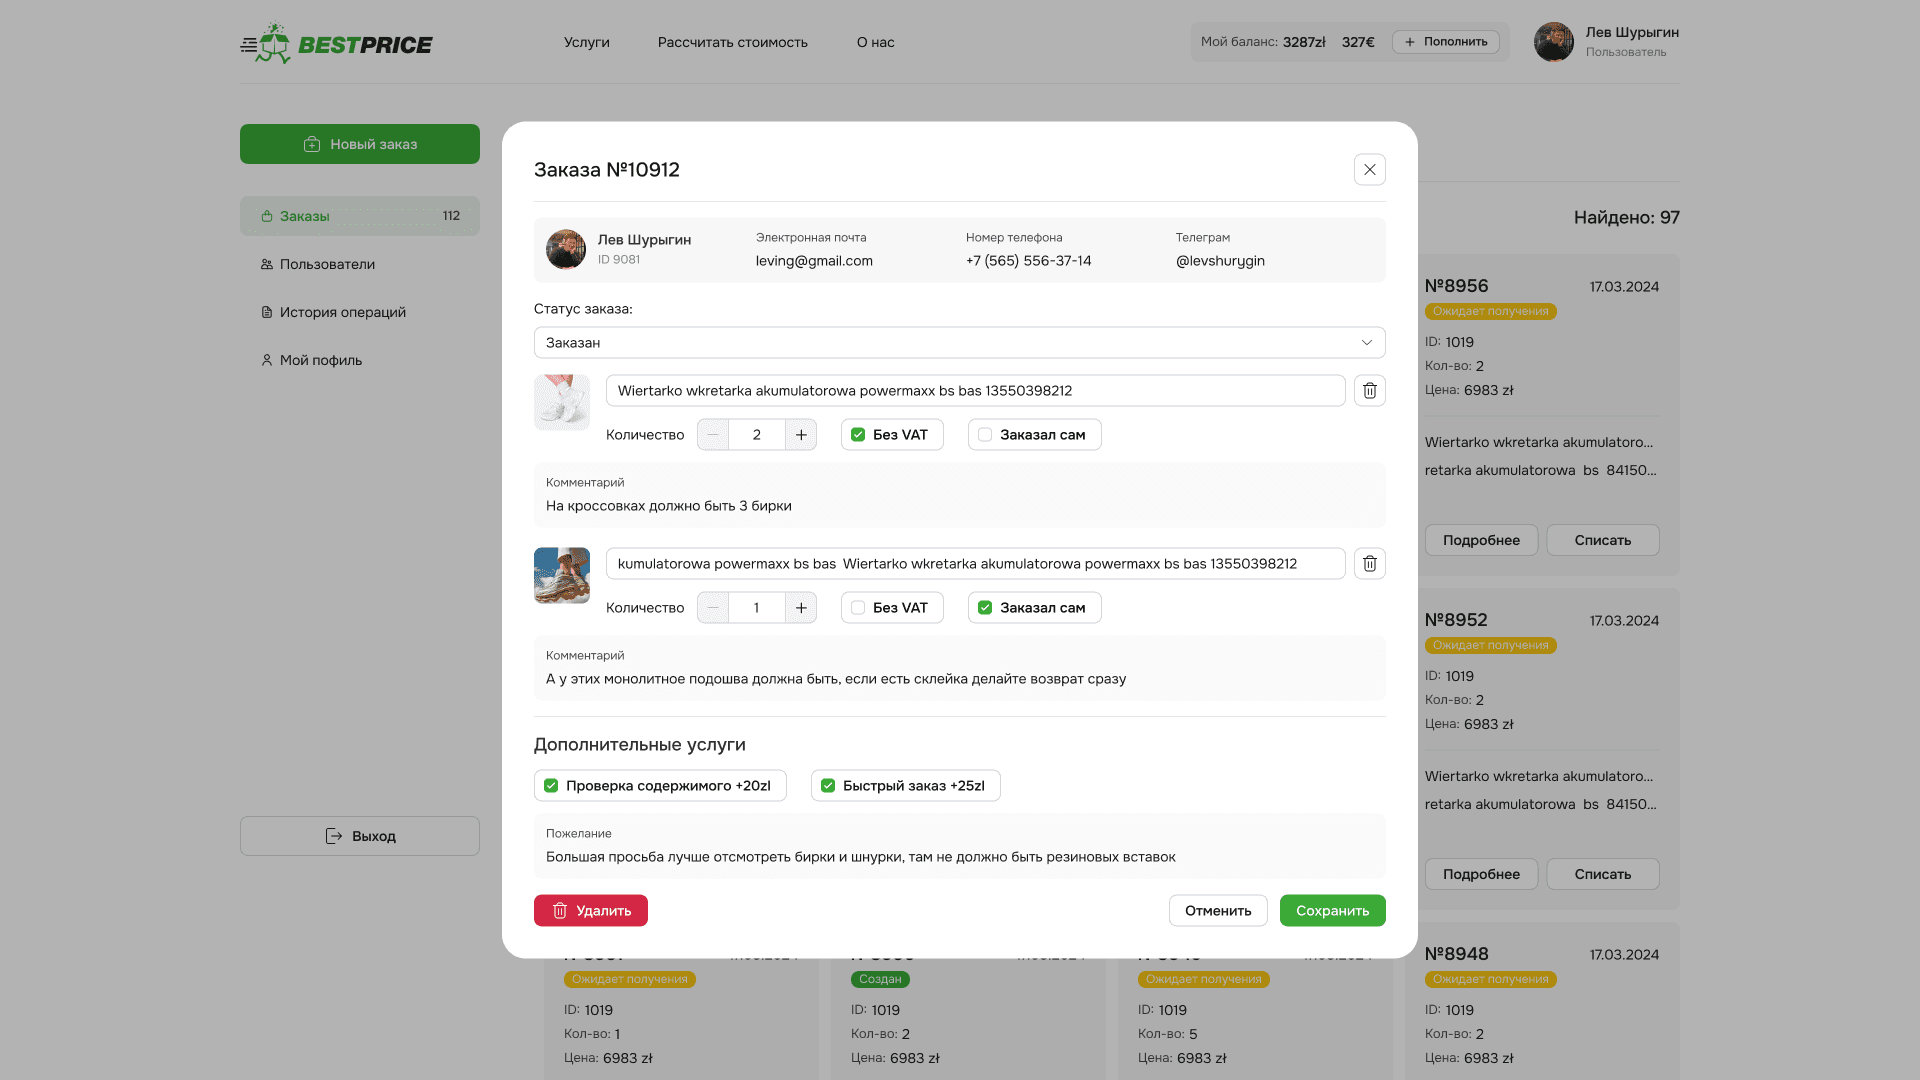Click red Удалить trash button
The height and width of the screenshot is (1080, 1920).
click(x=590, y=911)
